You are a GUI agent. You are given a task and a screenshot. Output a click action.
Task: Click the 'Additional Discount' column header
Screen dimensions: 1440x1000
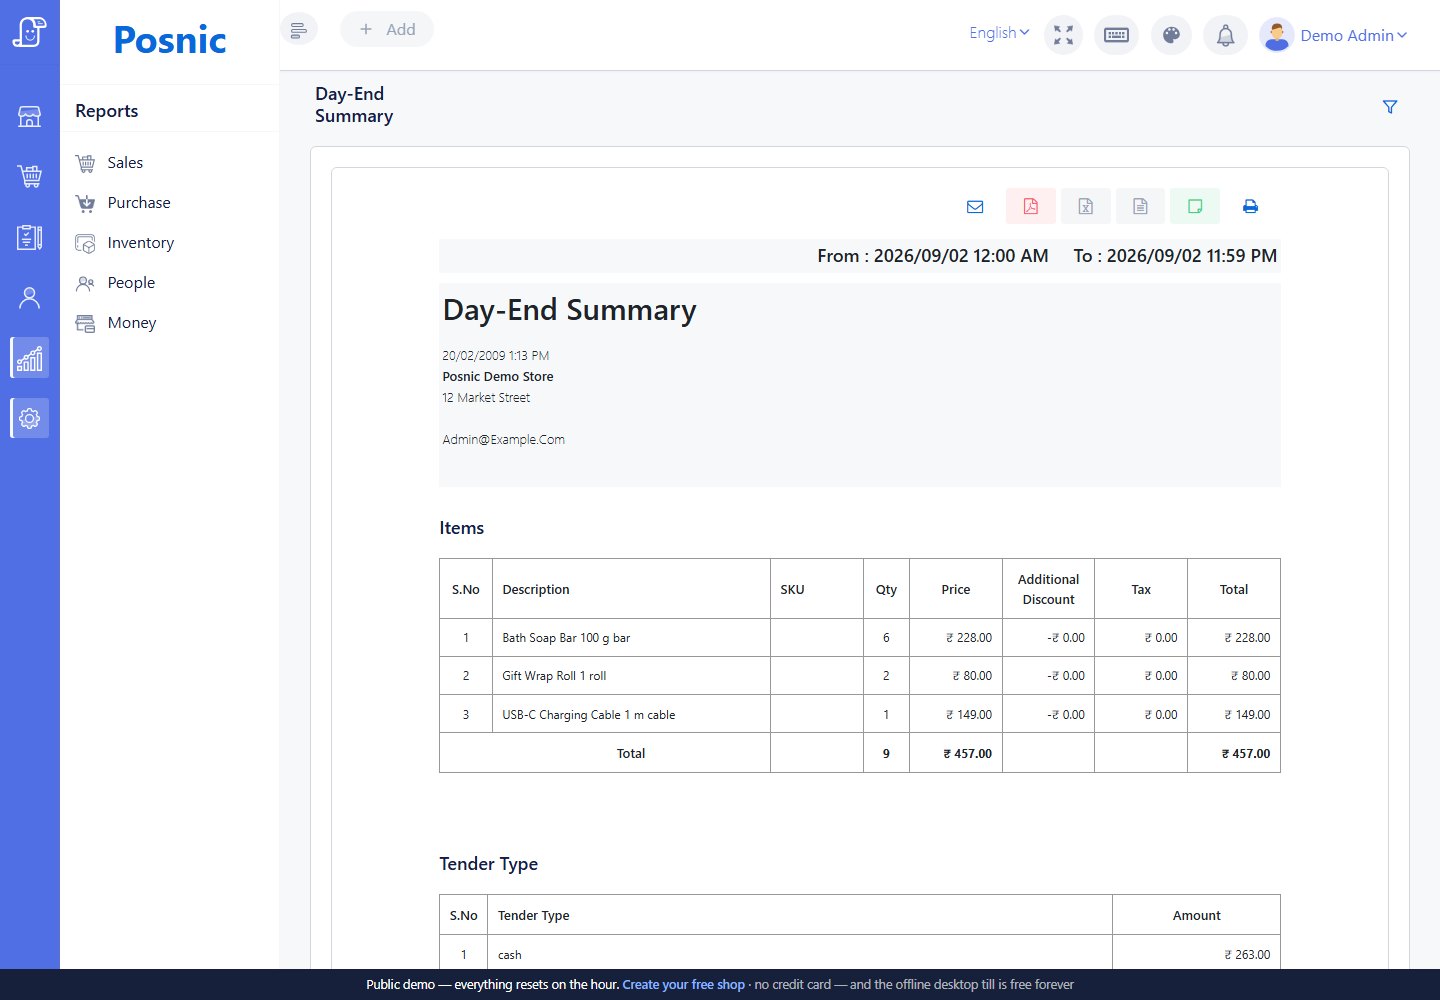tap(1048, 589)
